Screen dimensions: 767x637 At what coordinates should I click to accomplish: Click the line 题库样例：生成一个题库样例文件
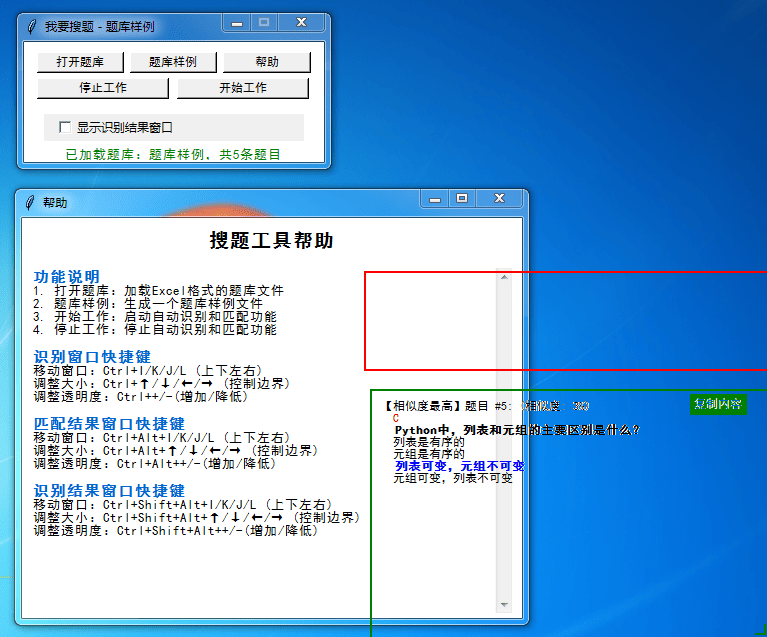coord(148,303)
